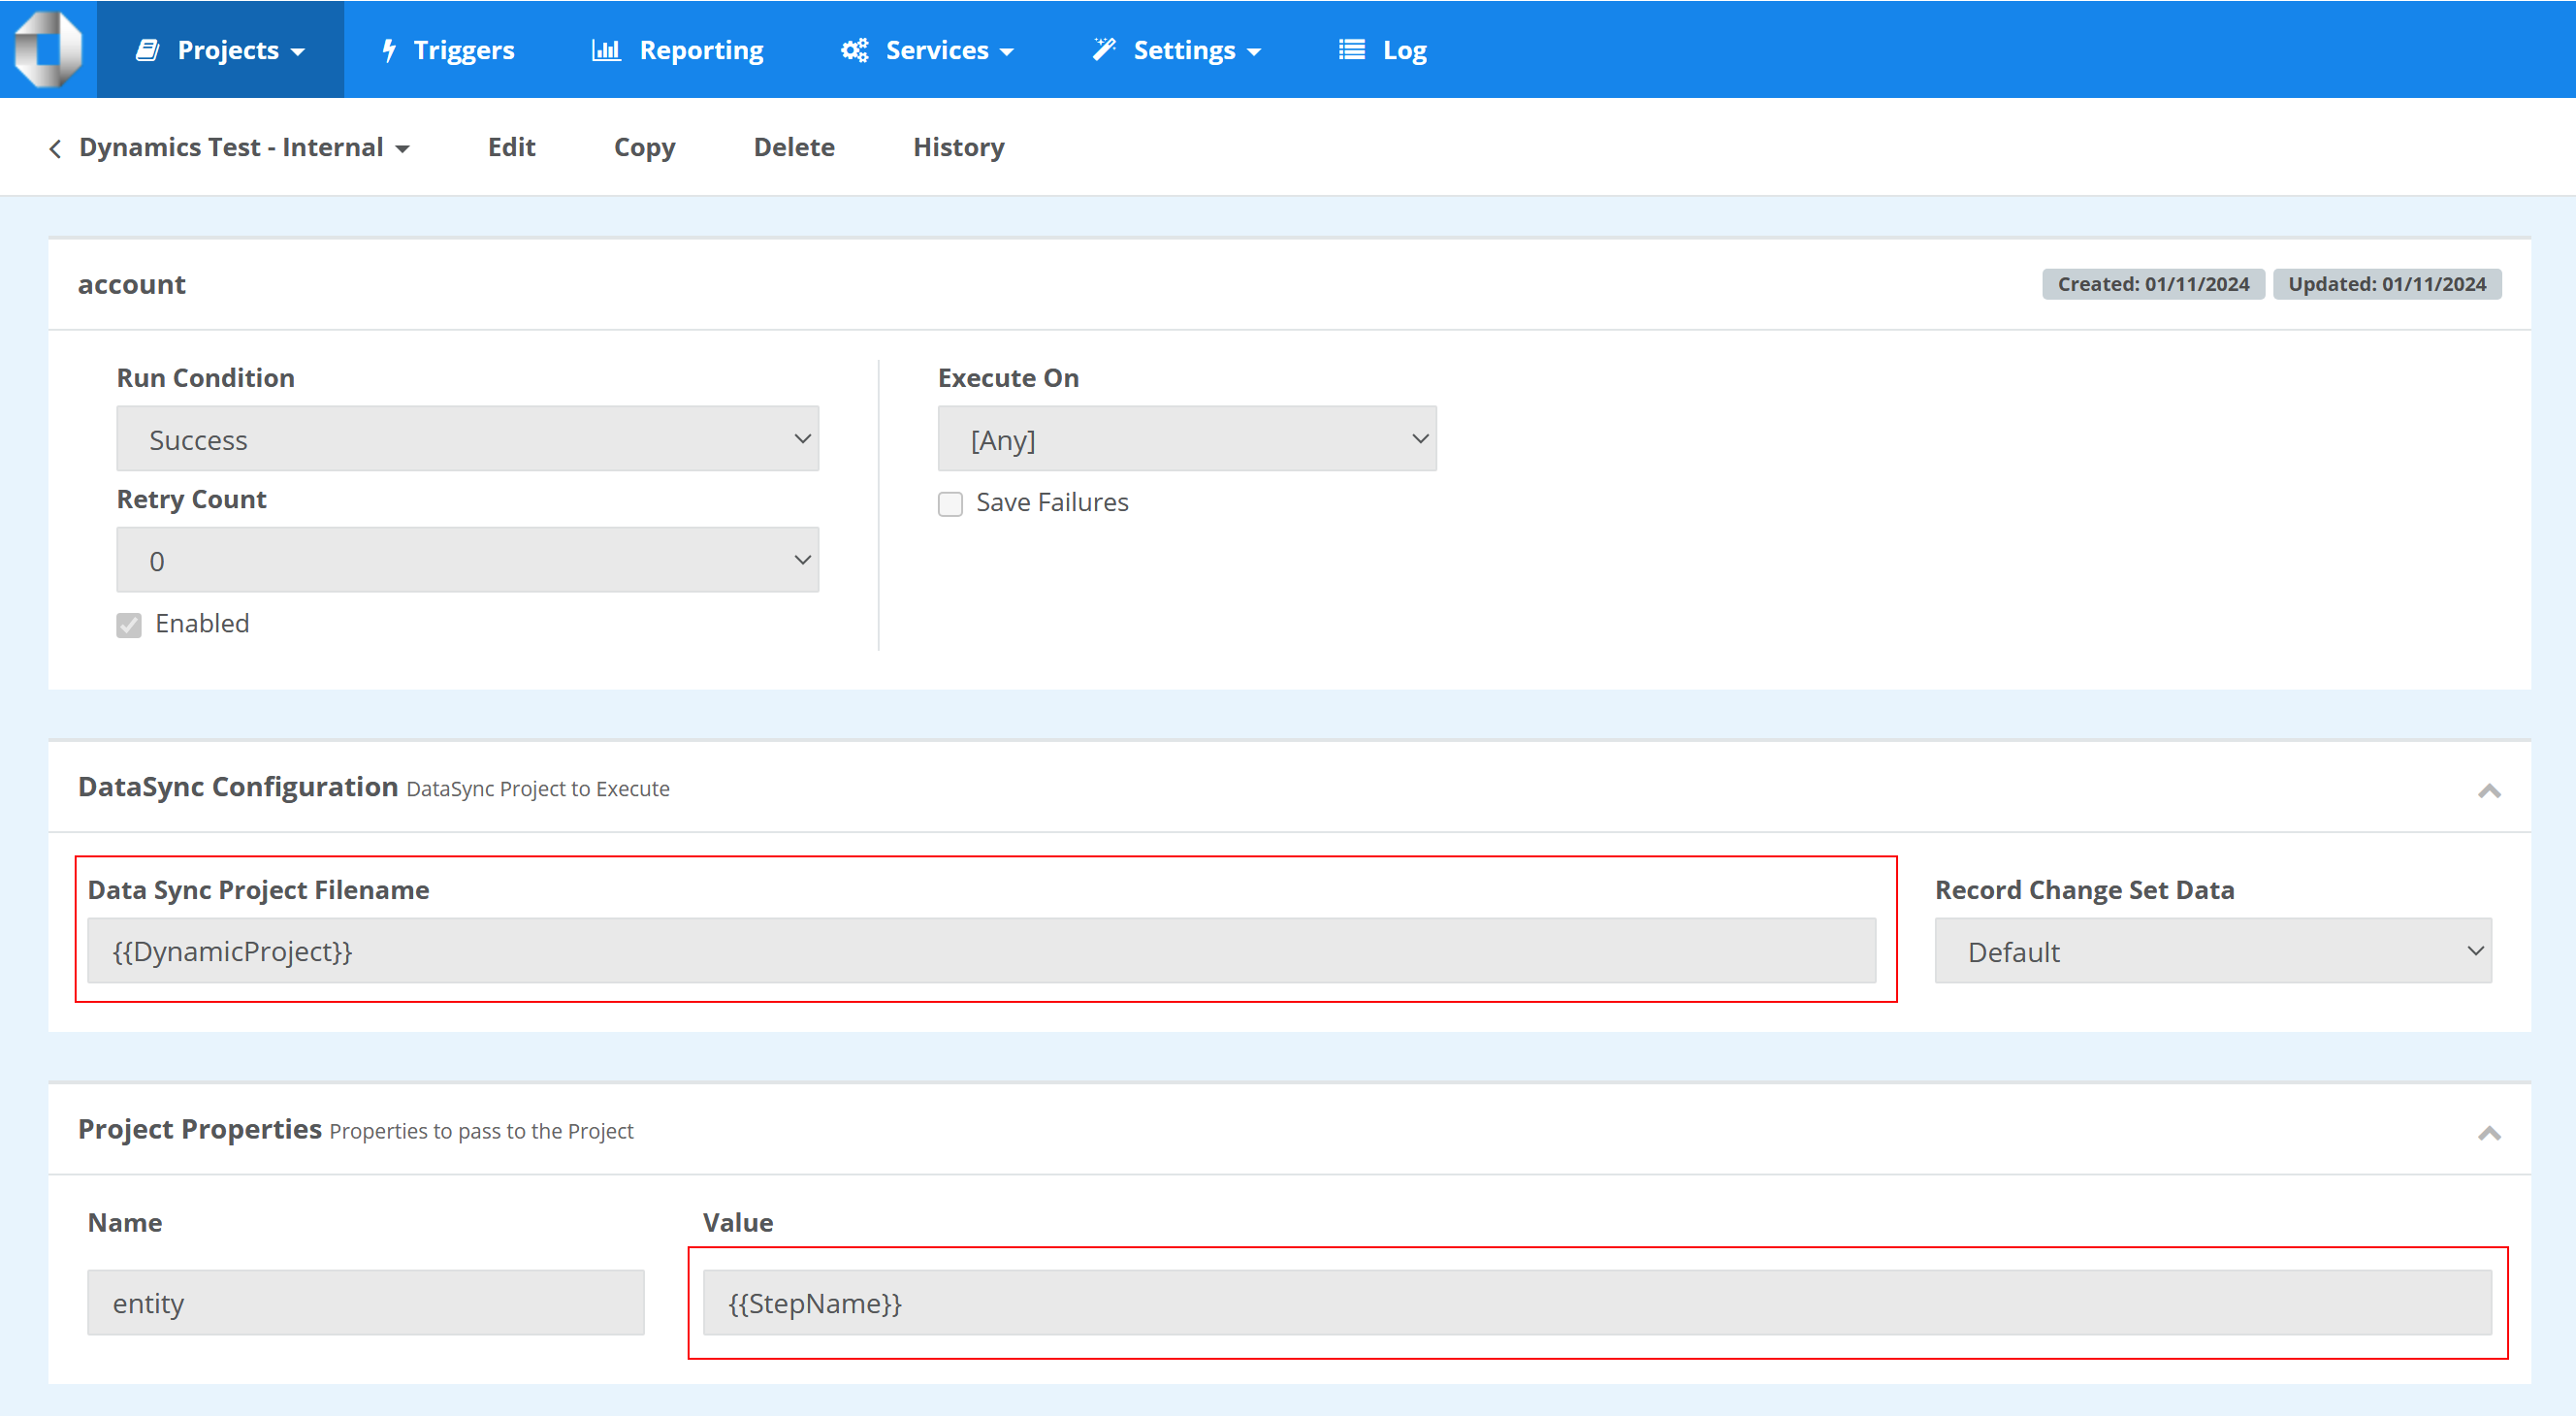The width and height of the screenshot is (2576, 1416).
Task: Click the Copy link
Action: 644,147
